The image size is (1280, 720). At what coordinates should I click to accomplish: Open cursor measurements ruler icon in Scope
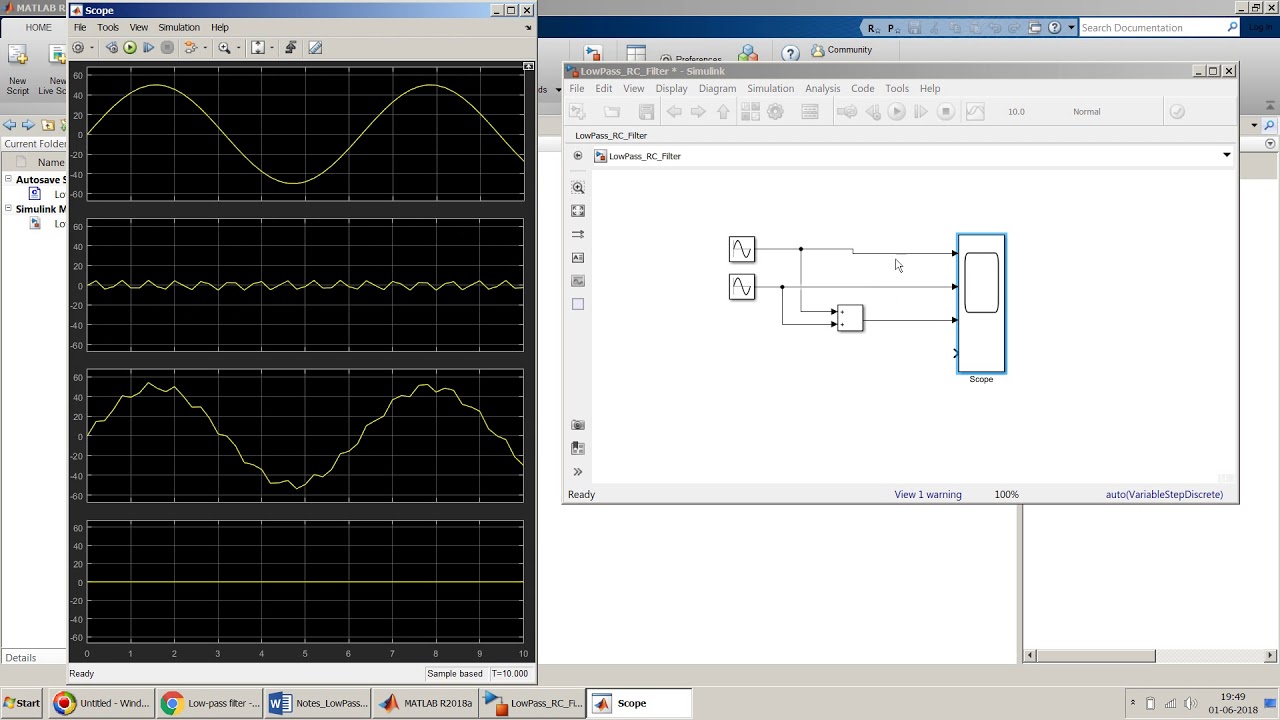pyautogui.click(x=315, y=47)
